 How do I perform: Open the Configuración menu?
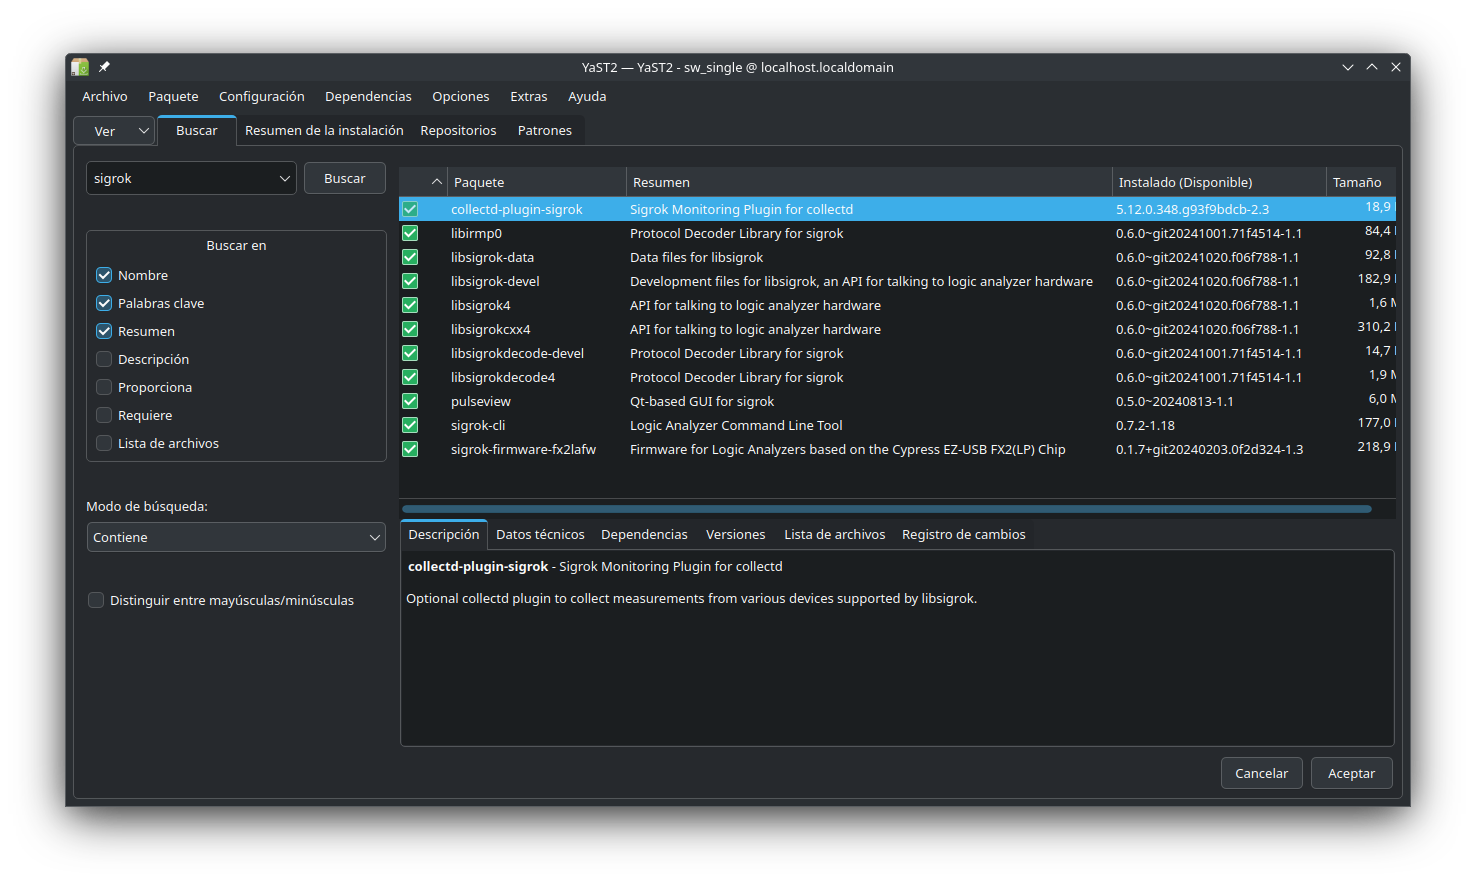(x=262, y=96)
